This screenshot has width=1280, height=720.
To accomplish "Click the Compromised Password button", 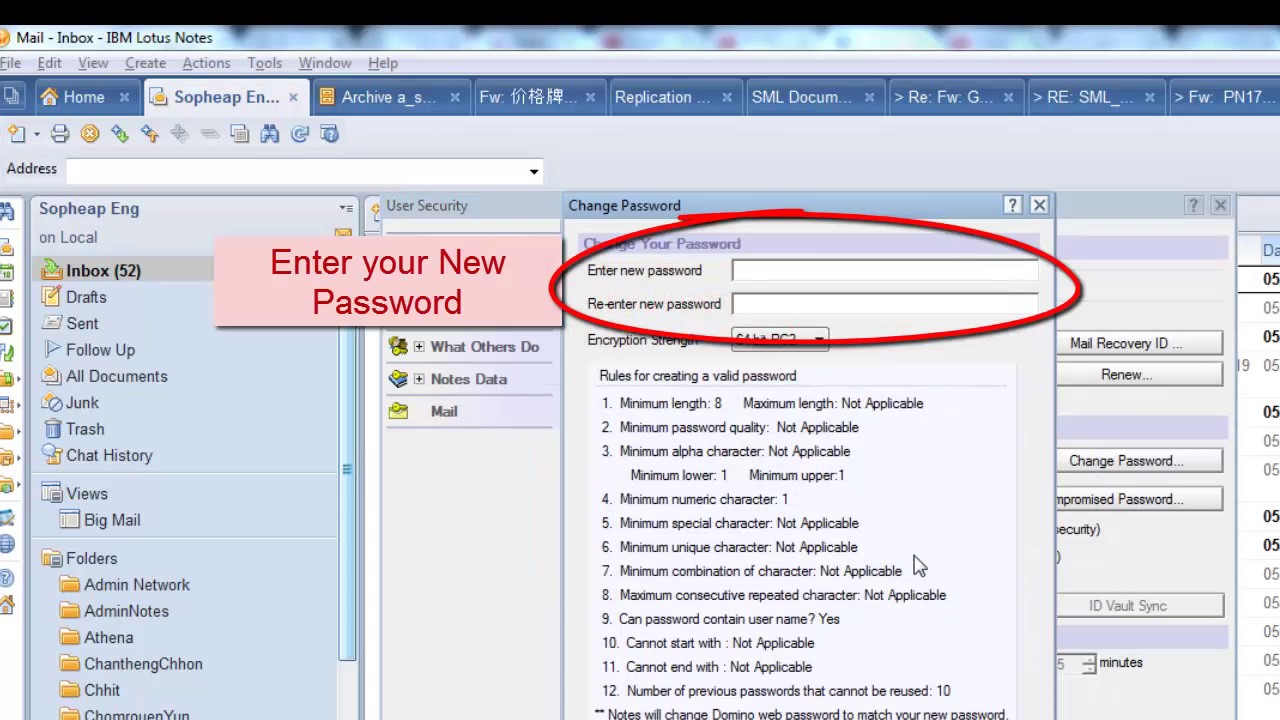I will pyautogui.click(x=1139, y=499).
